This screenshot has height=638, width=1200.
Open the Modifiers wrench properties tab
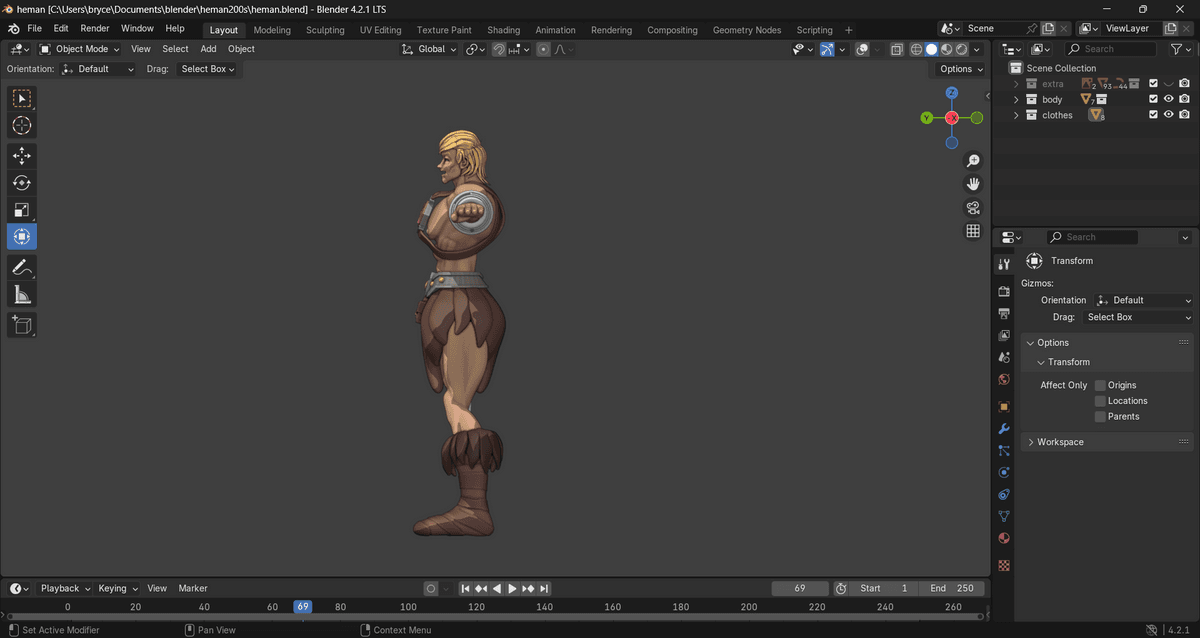(1004, 429)
